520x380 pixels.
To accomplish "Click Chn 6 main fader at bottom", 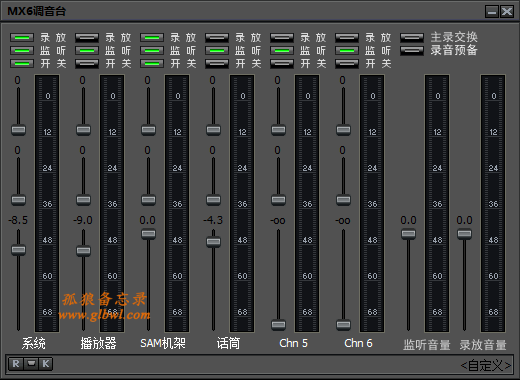I will (343, 324).
